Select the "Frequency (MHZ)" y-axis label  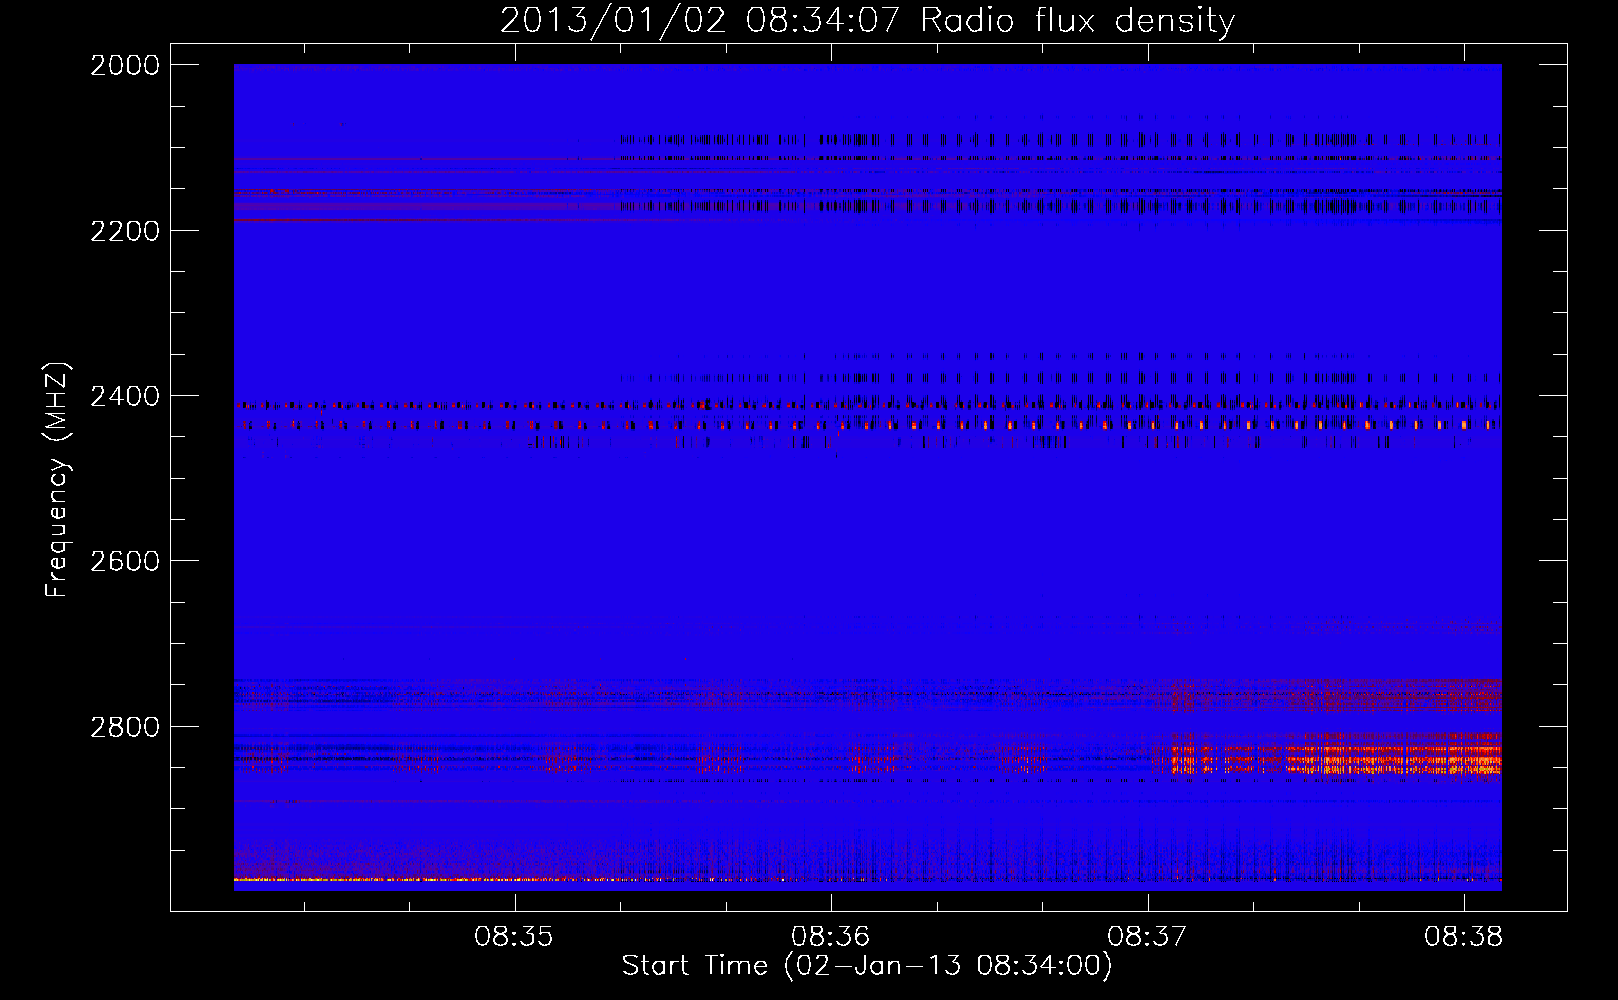(x=57, y=480)
